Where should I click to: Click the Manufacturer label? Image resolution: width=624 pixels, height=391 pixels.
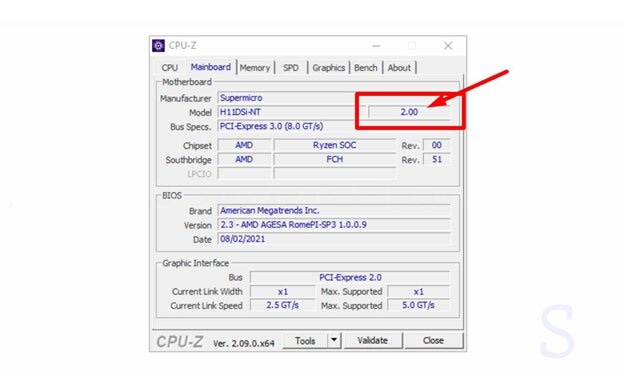click(185, 98)
